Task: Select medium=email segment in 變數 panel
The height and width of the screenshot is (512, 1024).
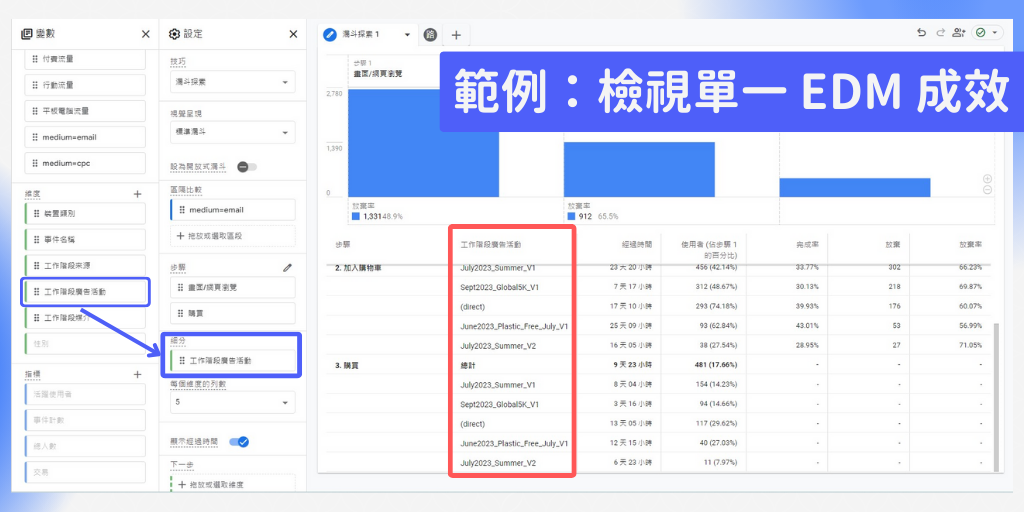Action: click(x=85, y=137)
